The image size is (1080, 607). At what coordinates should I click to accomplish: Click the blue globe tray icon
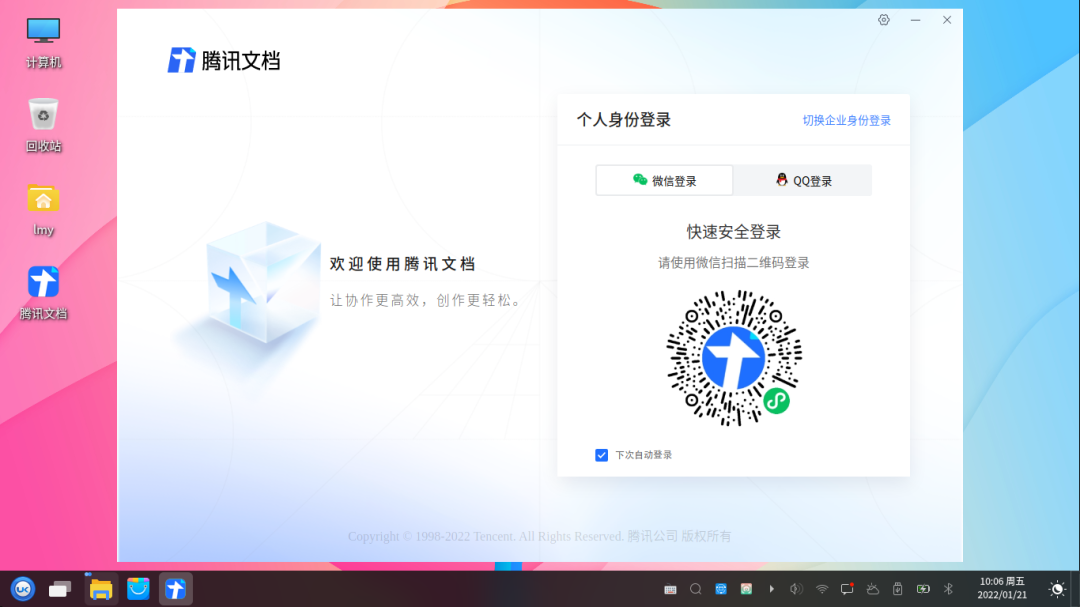point(721,589)
